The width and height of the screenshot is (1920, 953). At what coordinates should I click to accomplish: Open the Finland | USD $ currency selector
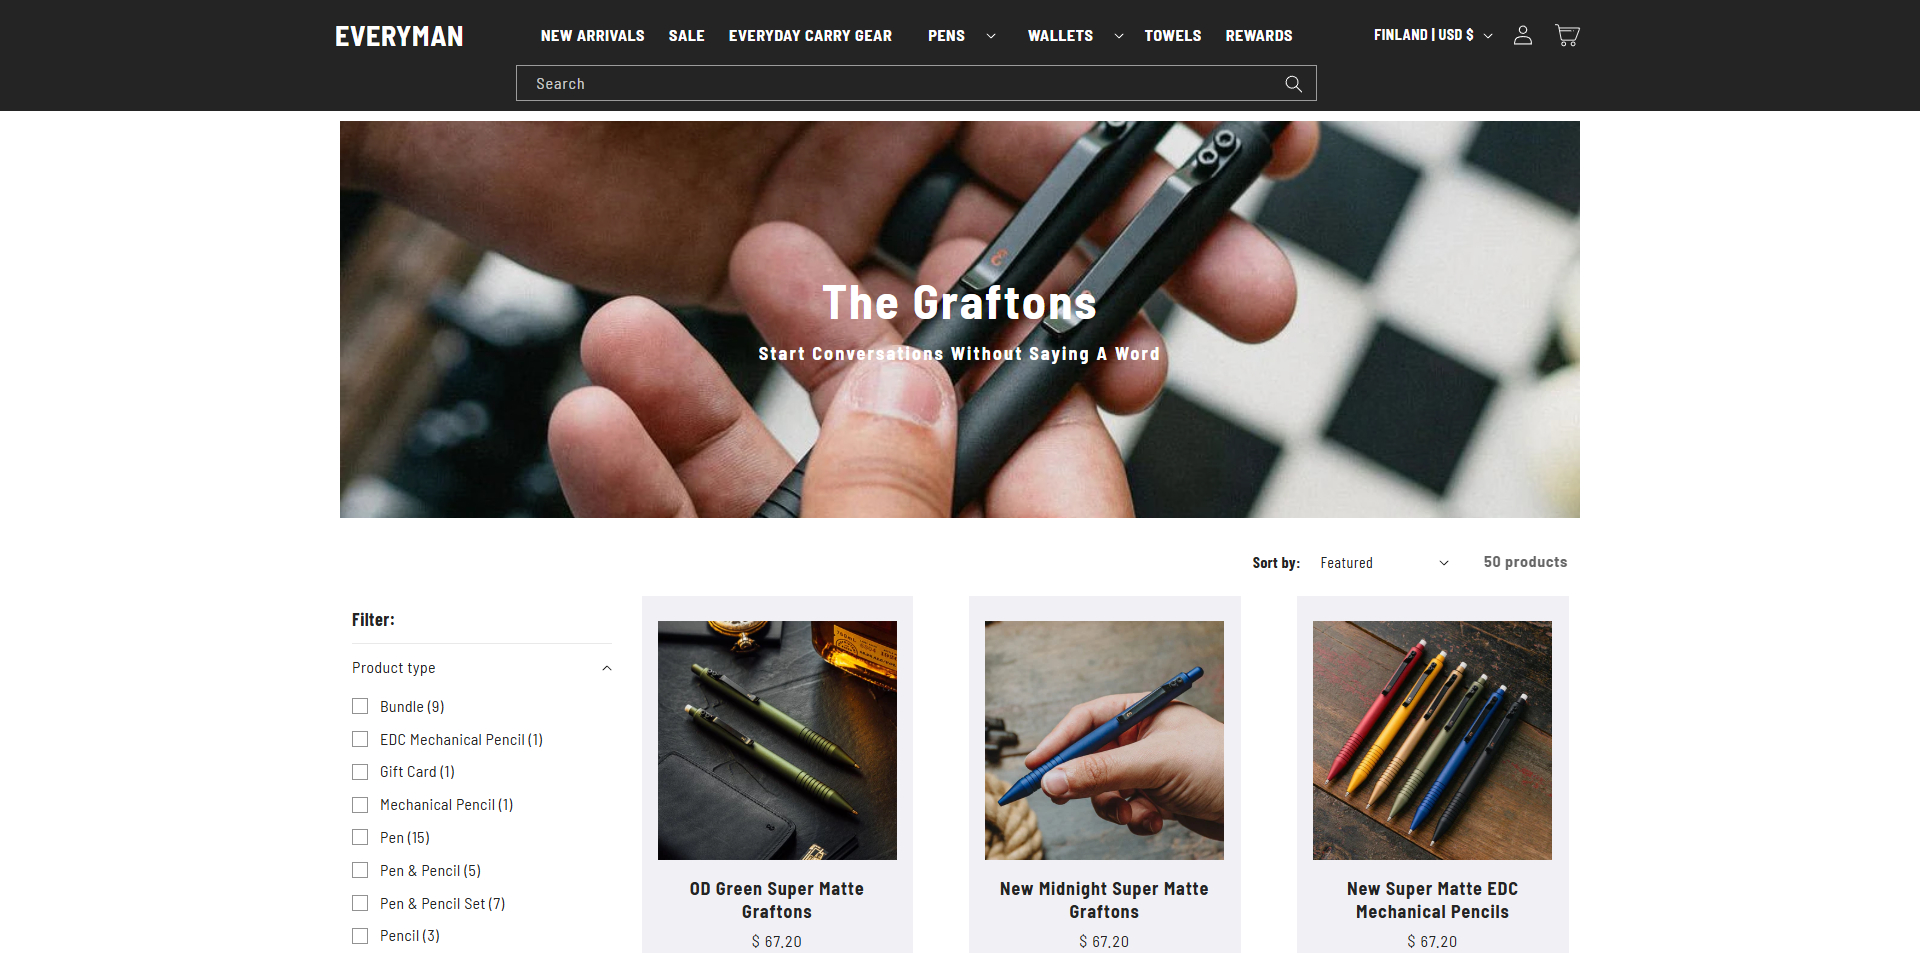coord(1433,35)
